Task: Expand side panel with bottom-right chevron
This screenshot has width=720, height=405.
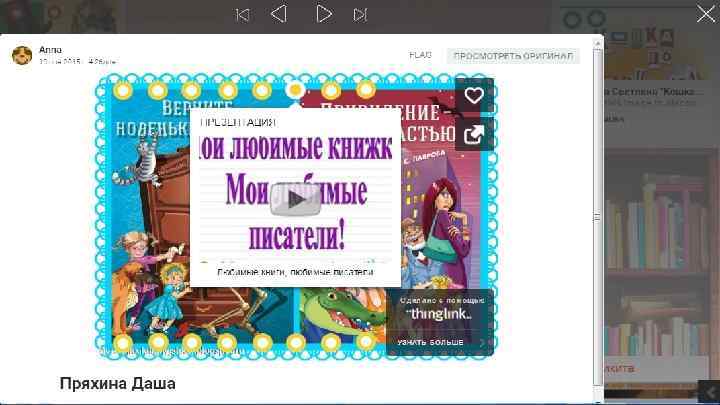Action: pos(709,392)
